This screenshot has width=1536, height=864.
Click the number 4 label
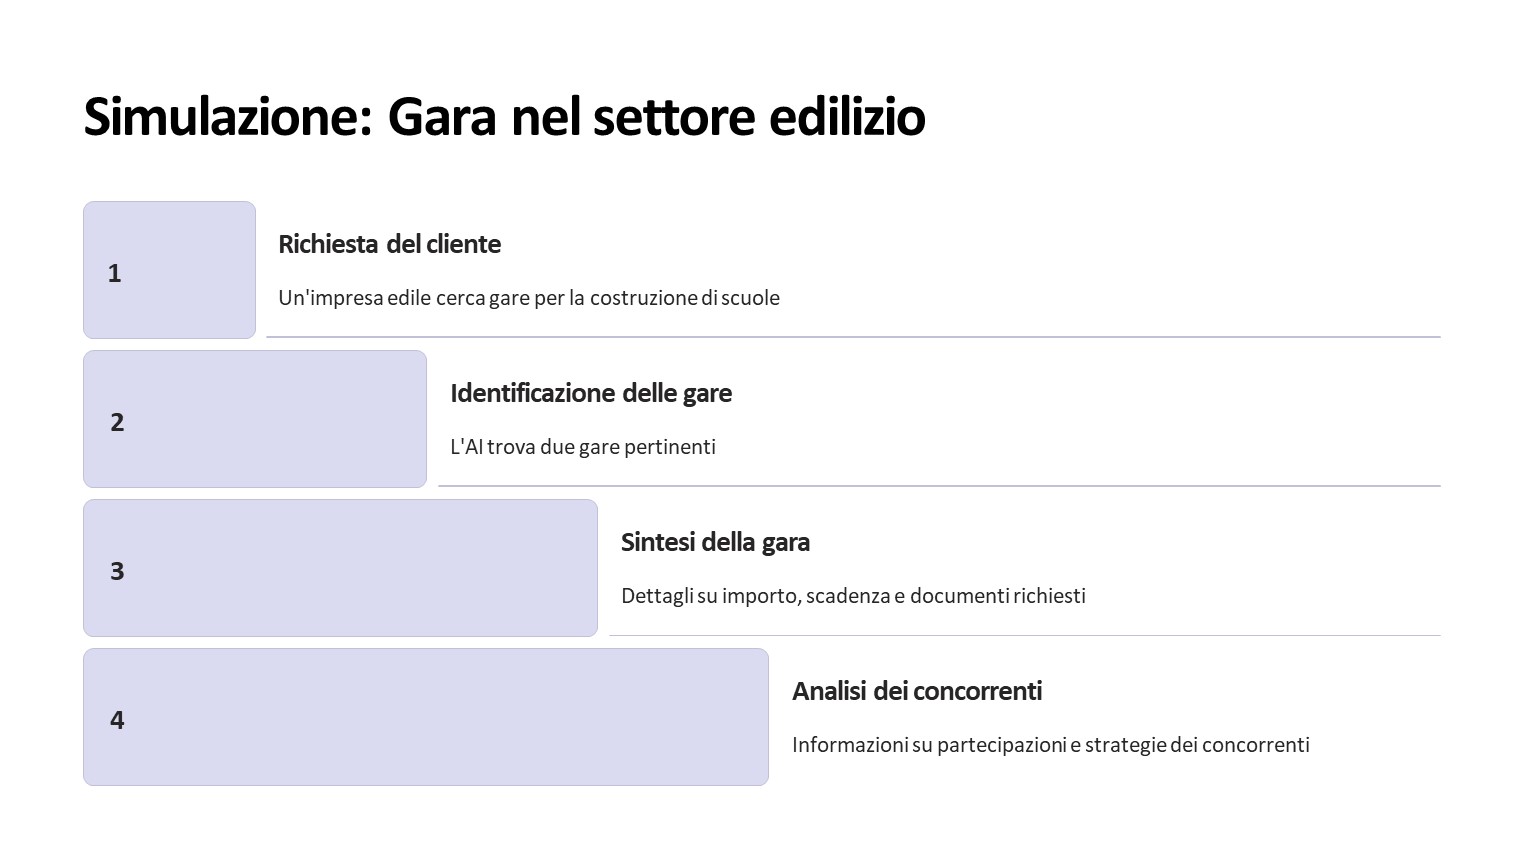(x=117, y=720)
